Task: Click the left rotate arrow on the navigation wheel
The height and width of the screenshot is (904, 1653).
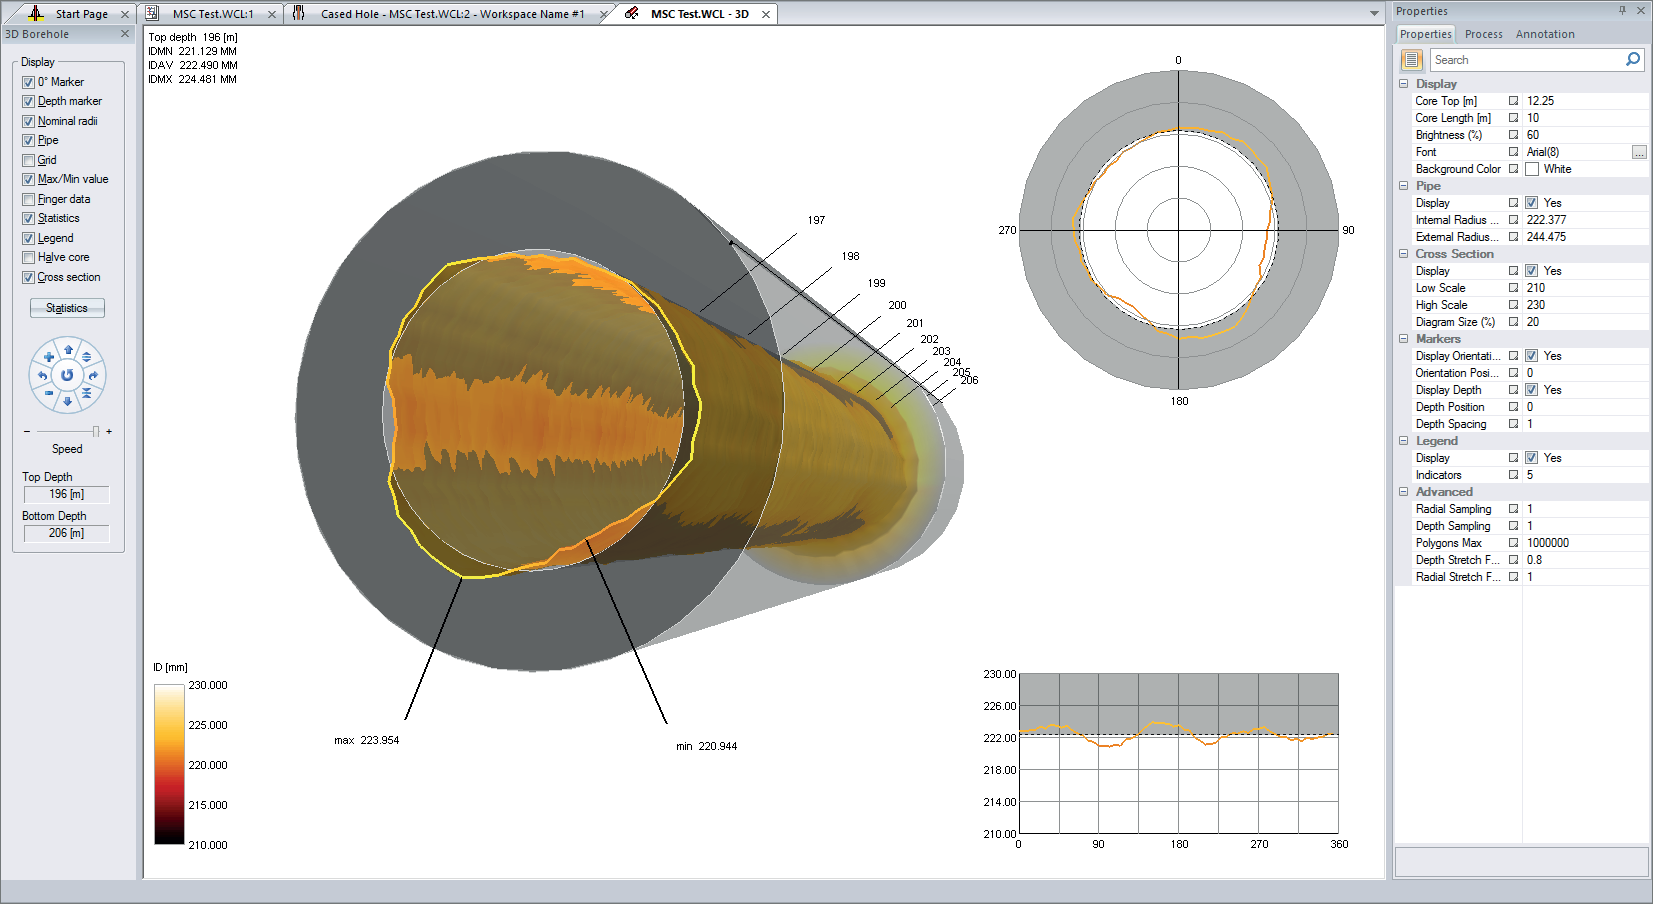Action: click(43, 375)
